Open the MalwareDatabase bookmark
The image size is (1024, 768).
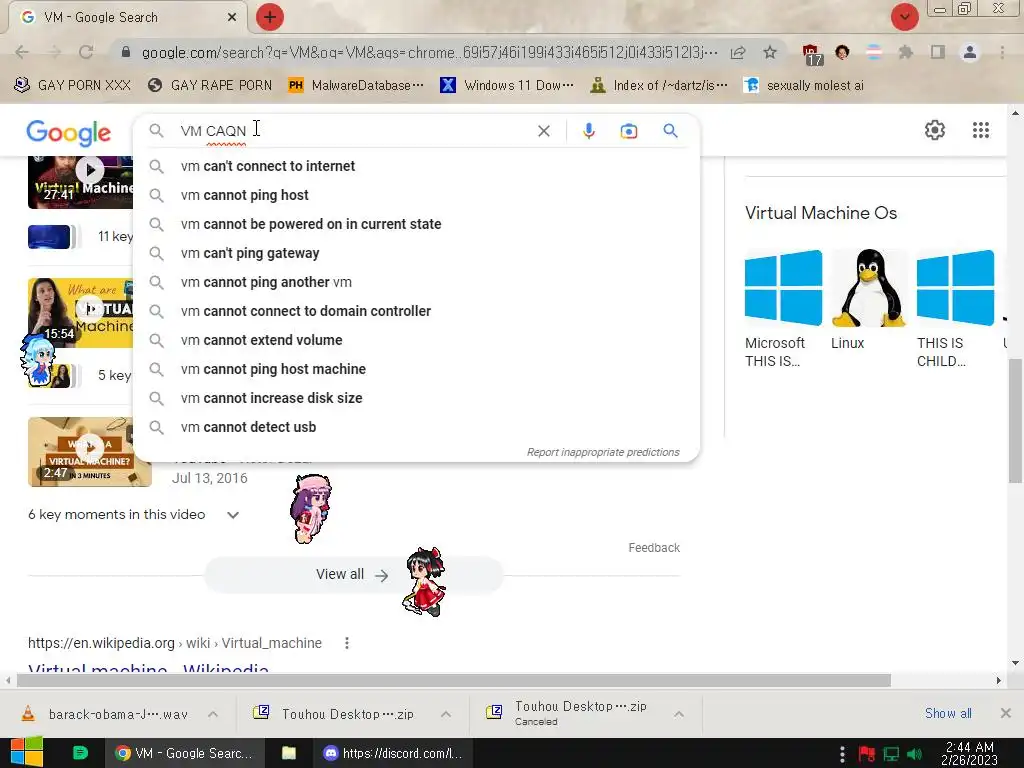[x=357, y=86]
